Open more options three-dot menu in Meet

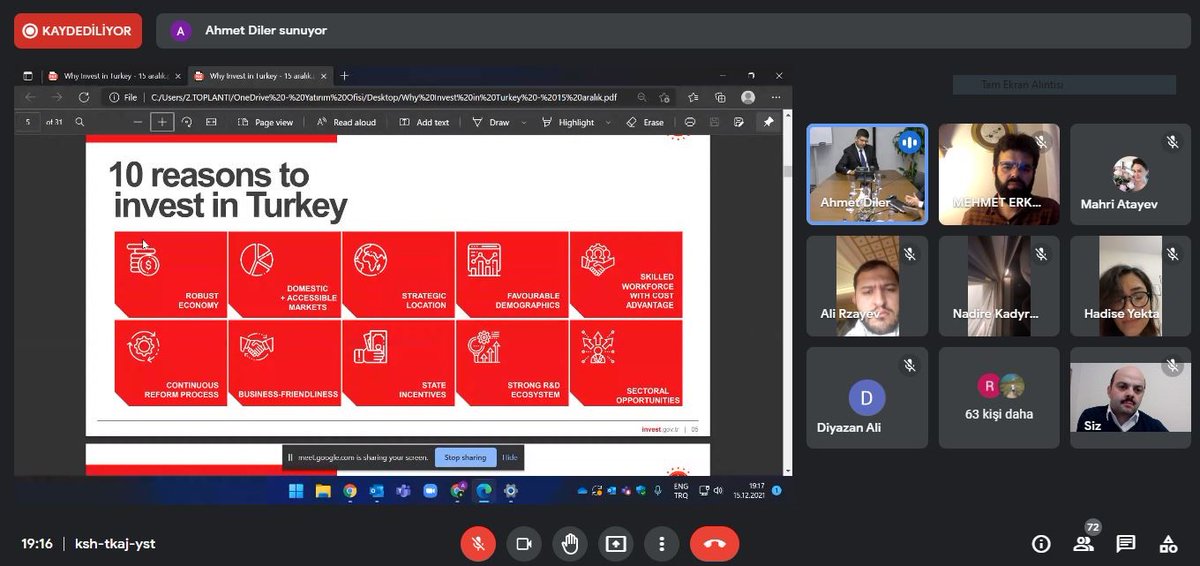click(x=661, y=543)
